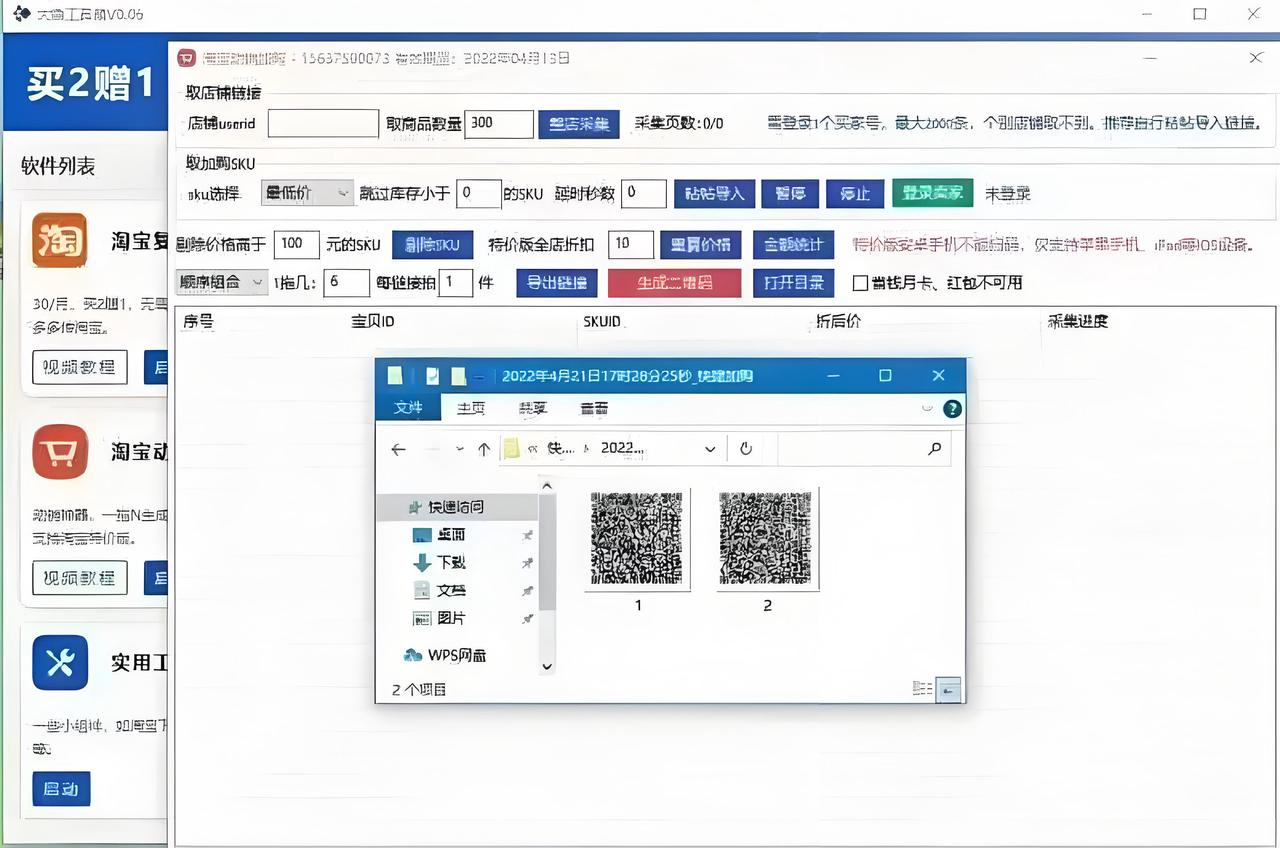Screen dimensions: 1280x848
Task: Click the orange Taobao app icon in software list
Action: click(60, 240)
